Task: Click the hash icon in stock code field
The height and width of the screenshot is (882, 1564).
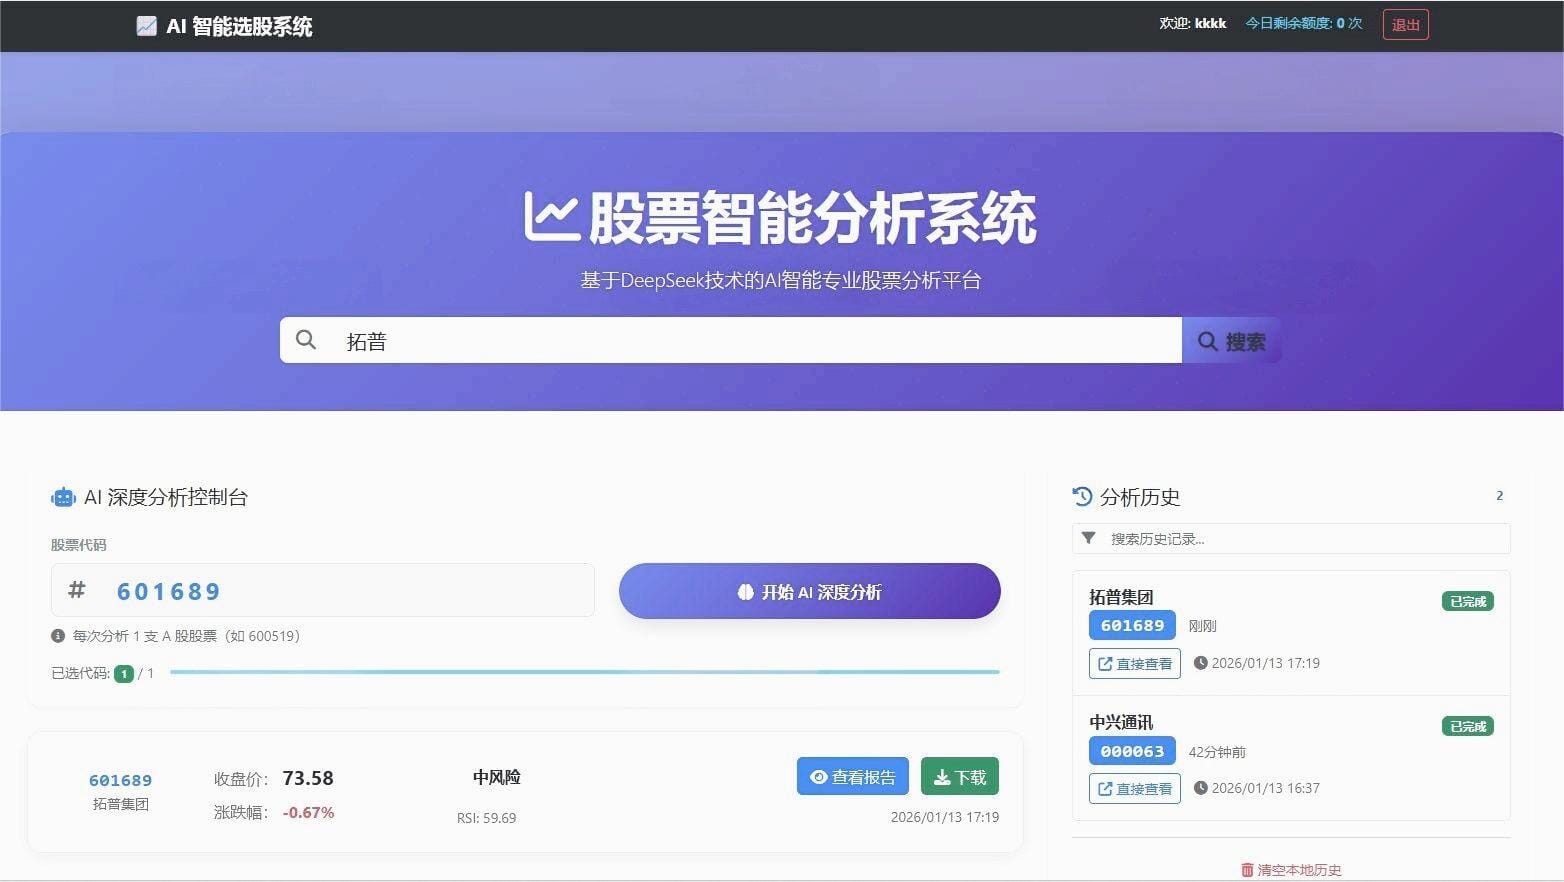Action: coord(76,590)
